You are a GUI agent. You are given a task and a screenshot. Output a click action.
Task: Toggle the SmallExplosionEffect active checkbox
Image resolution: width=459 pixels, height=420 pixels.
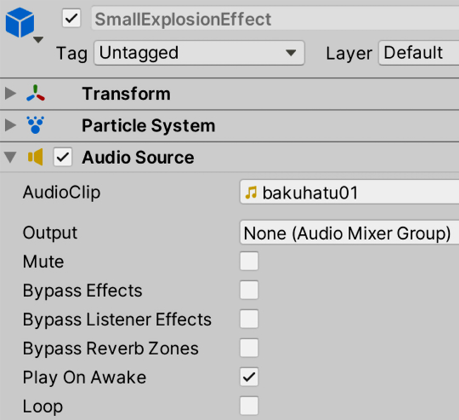[71, 18]
